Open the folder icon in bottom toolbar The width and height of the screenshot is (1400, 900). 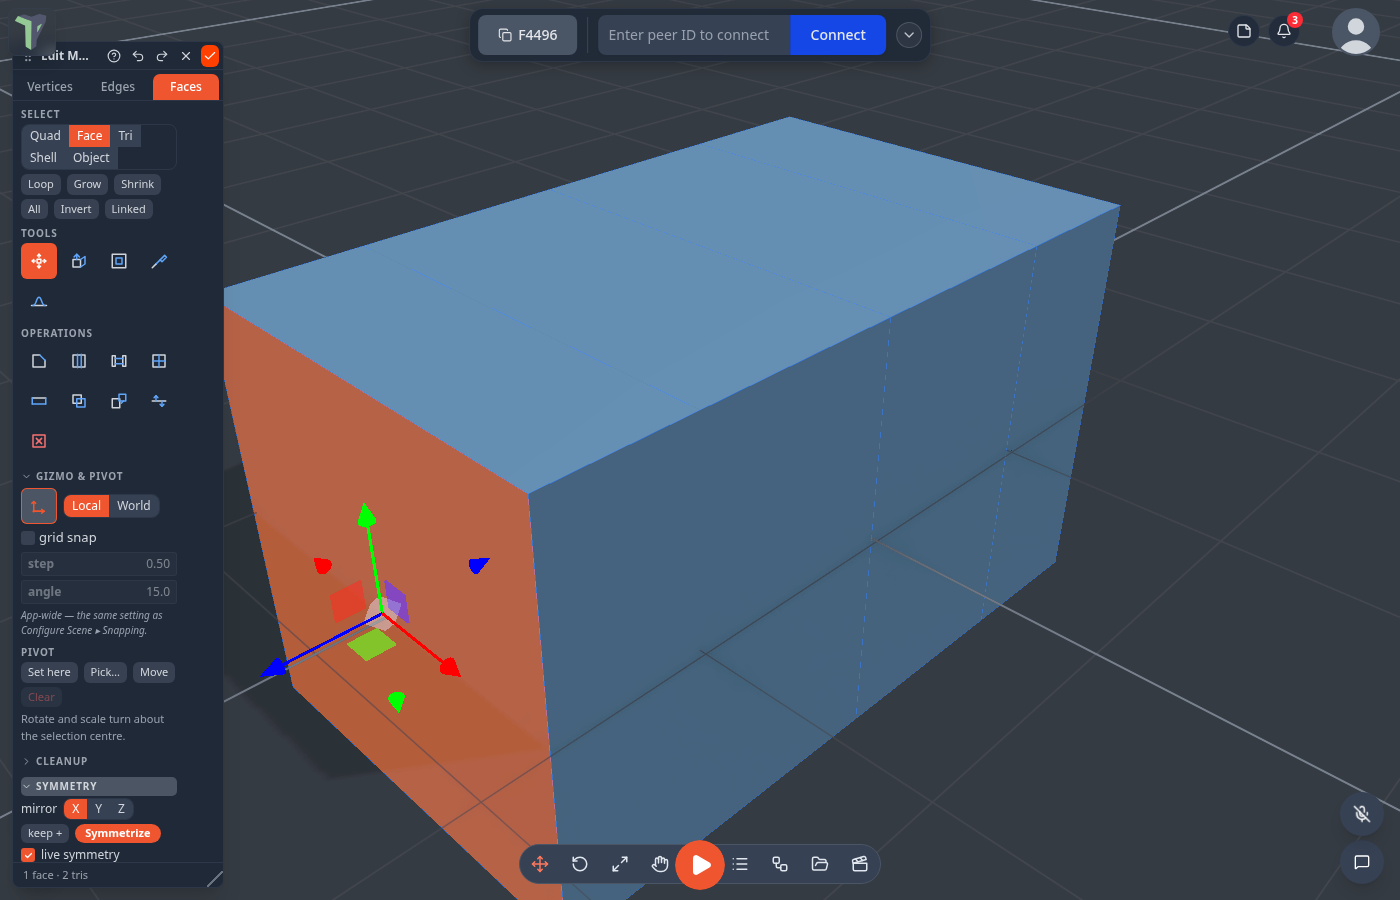[820, 864]
